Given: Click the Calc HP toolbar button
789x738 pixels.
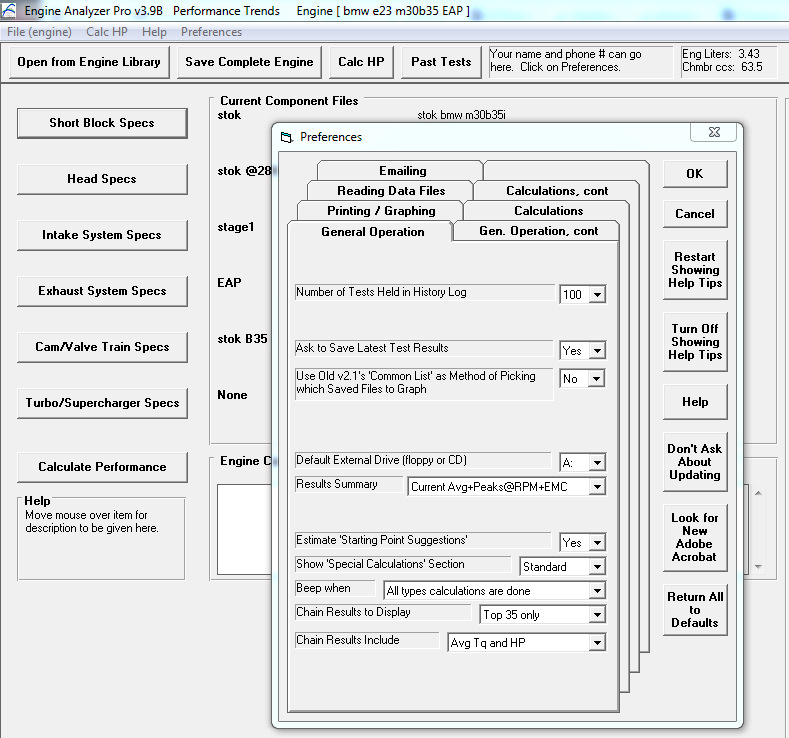Looking at the screenshot, I should 361,62.
